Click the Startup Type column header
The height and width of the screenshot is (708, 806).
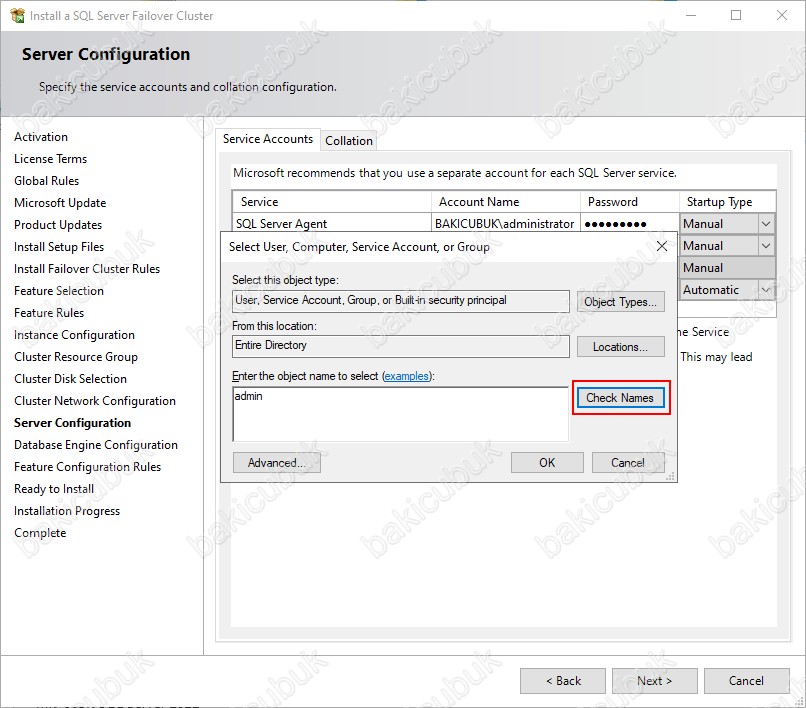728,202
